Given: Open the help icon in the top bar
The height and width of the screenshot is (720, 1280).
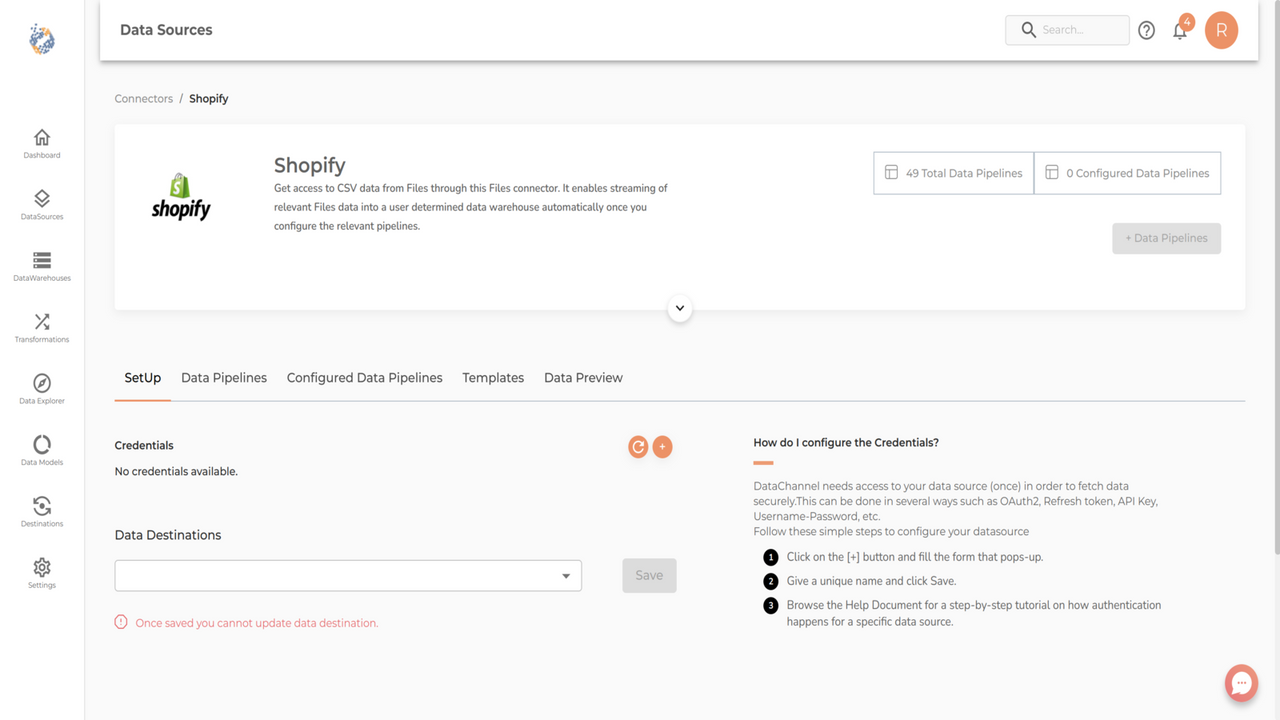Looking at the screenshot, I should pyautogui.click(x=1146, y=30).
